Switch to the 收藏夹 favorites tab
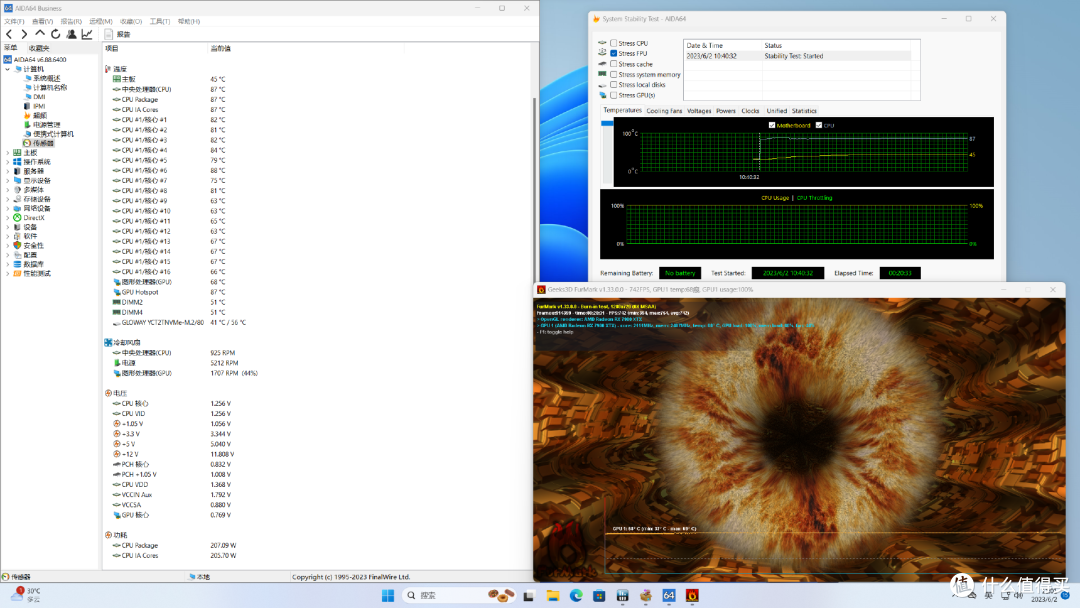The image size is (1080, 608). [39, 48]
